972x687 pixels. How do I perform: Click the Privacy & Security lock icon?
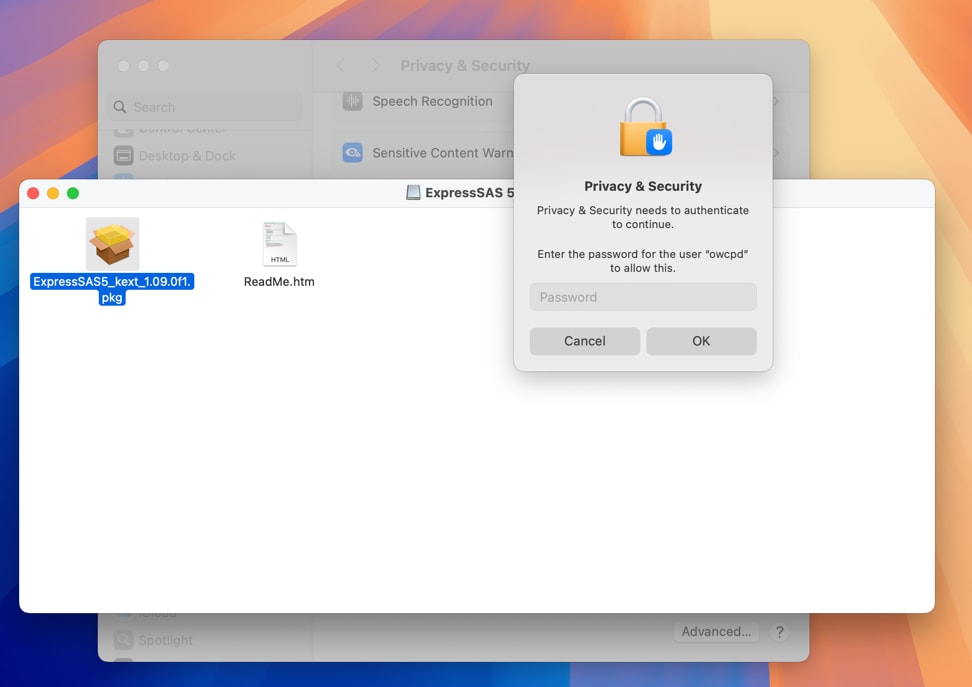tap(644, 127)
